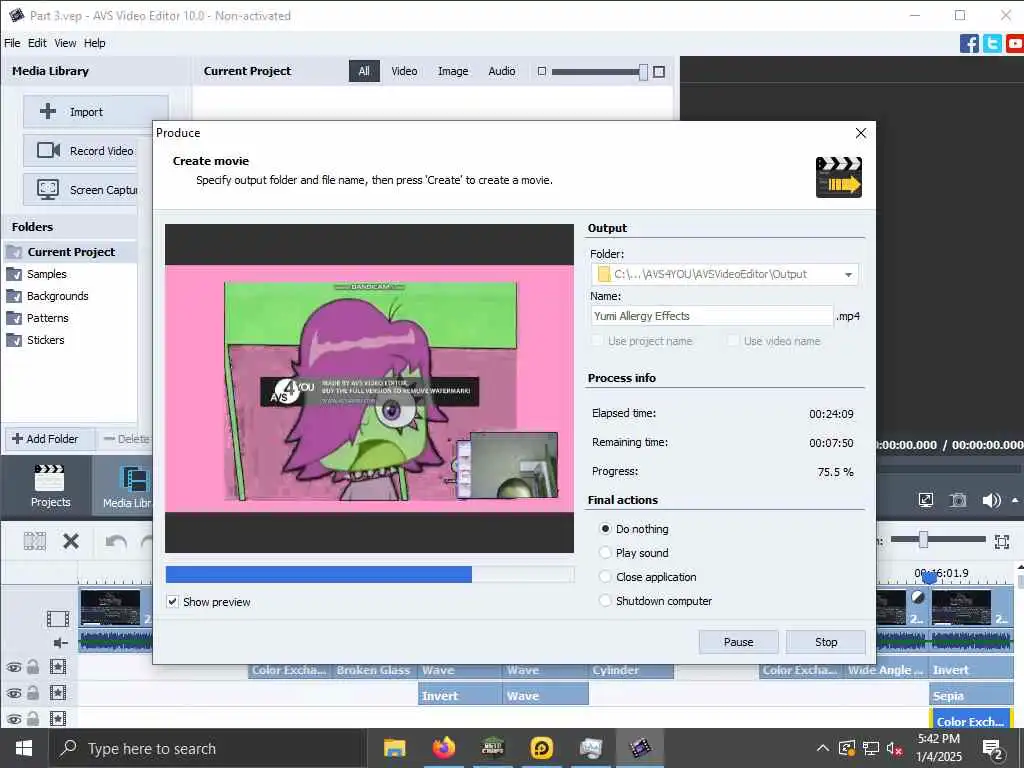Open the Projects clapperboard panel
The image size is (1024, 768).
[50, 486]
